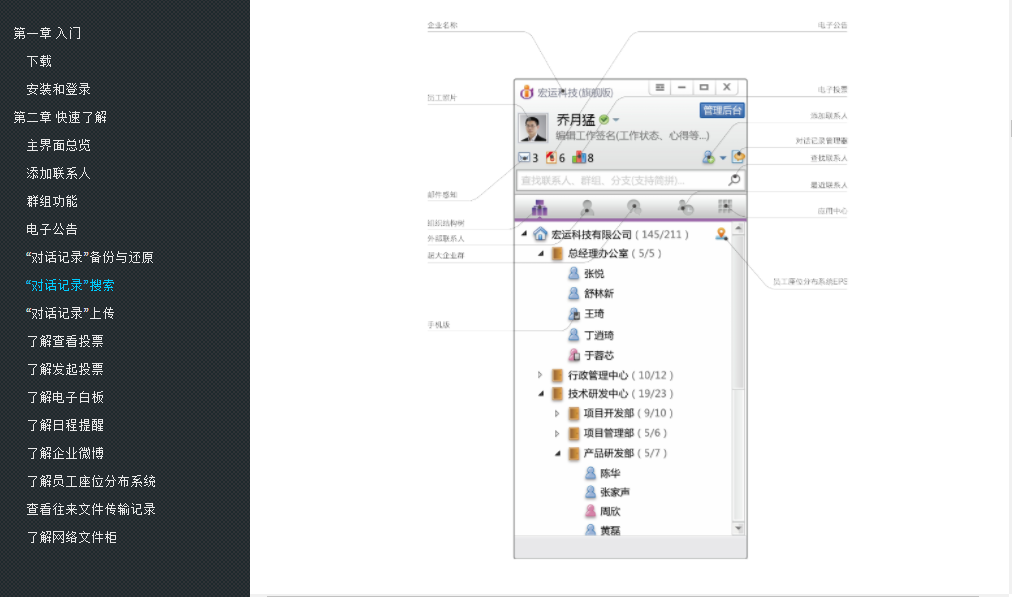Open 了解电子白板 topic
This screenshot has height=597, width=1012.
[x=65, y=398]
